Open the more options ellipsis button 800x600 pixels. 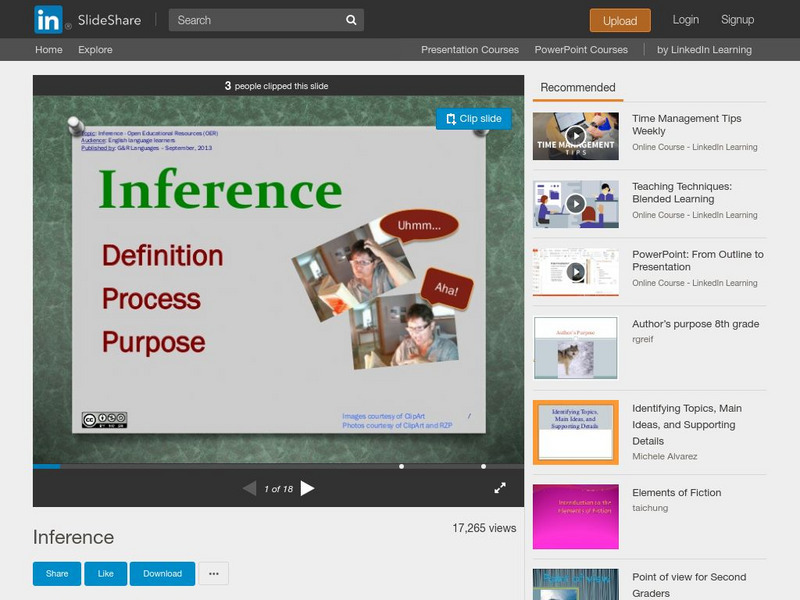pos(213,573)
